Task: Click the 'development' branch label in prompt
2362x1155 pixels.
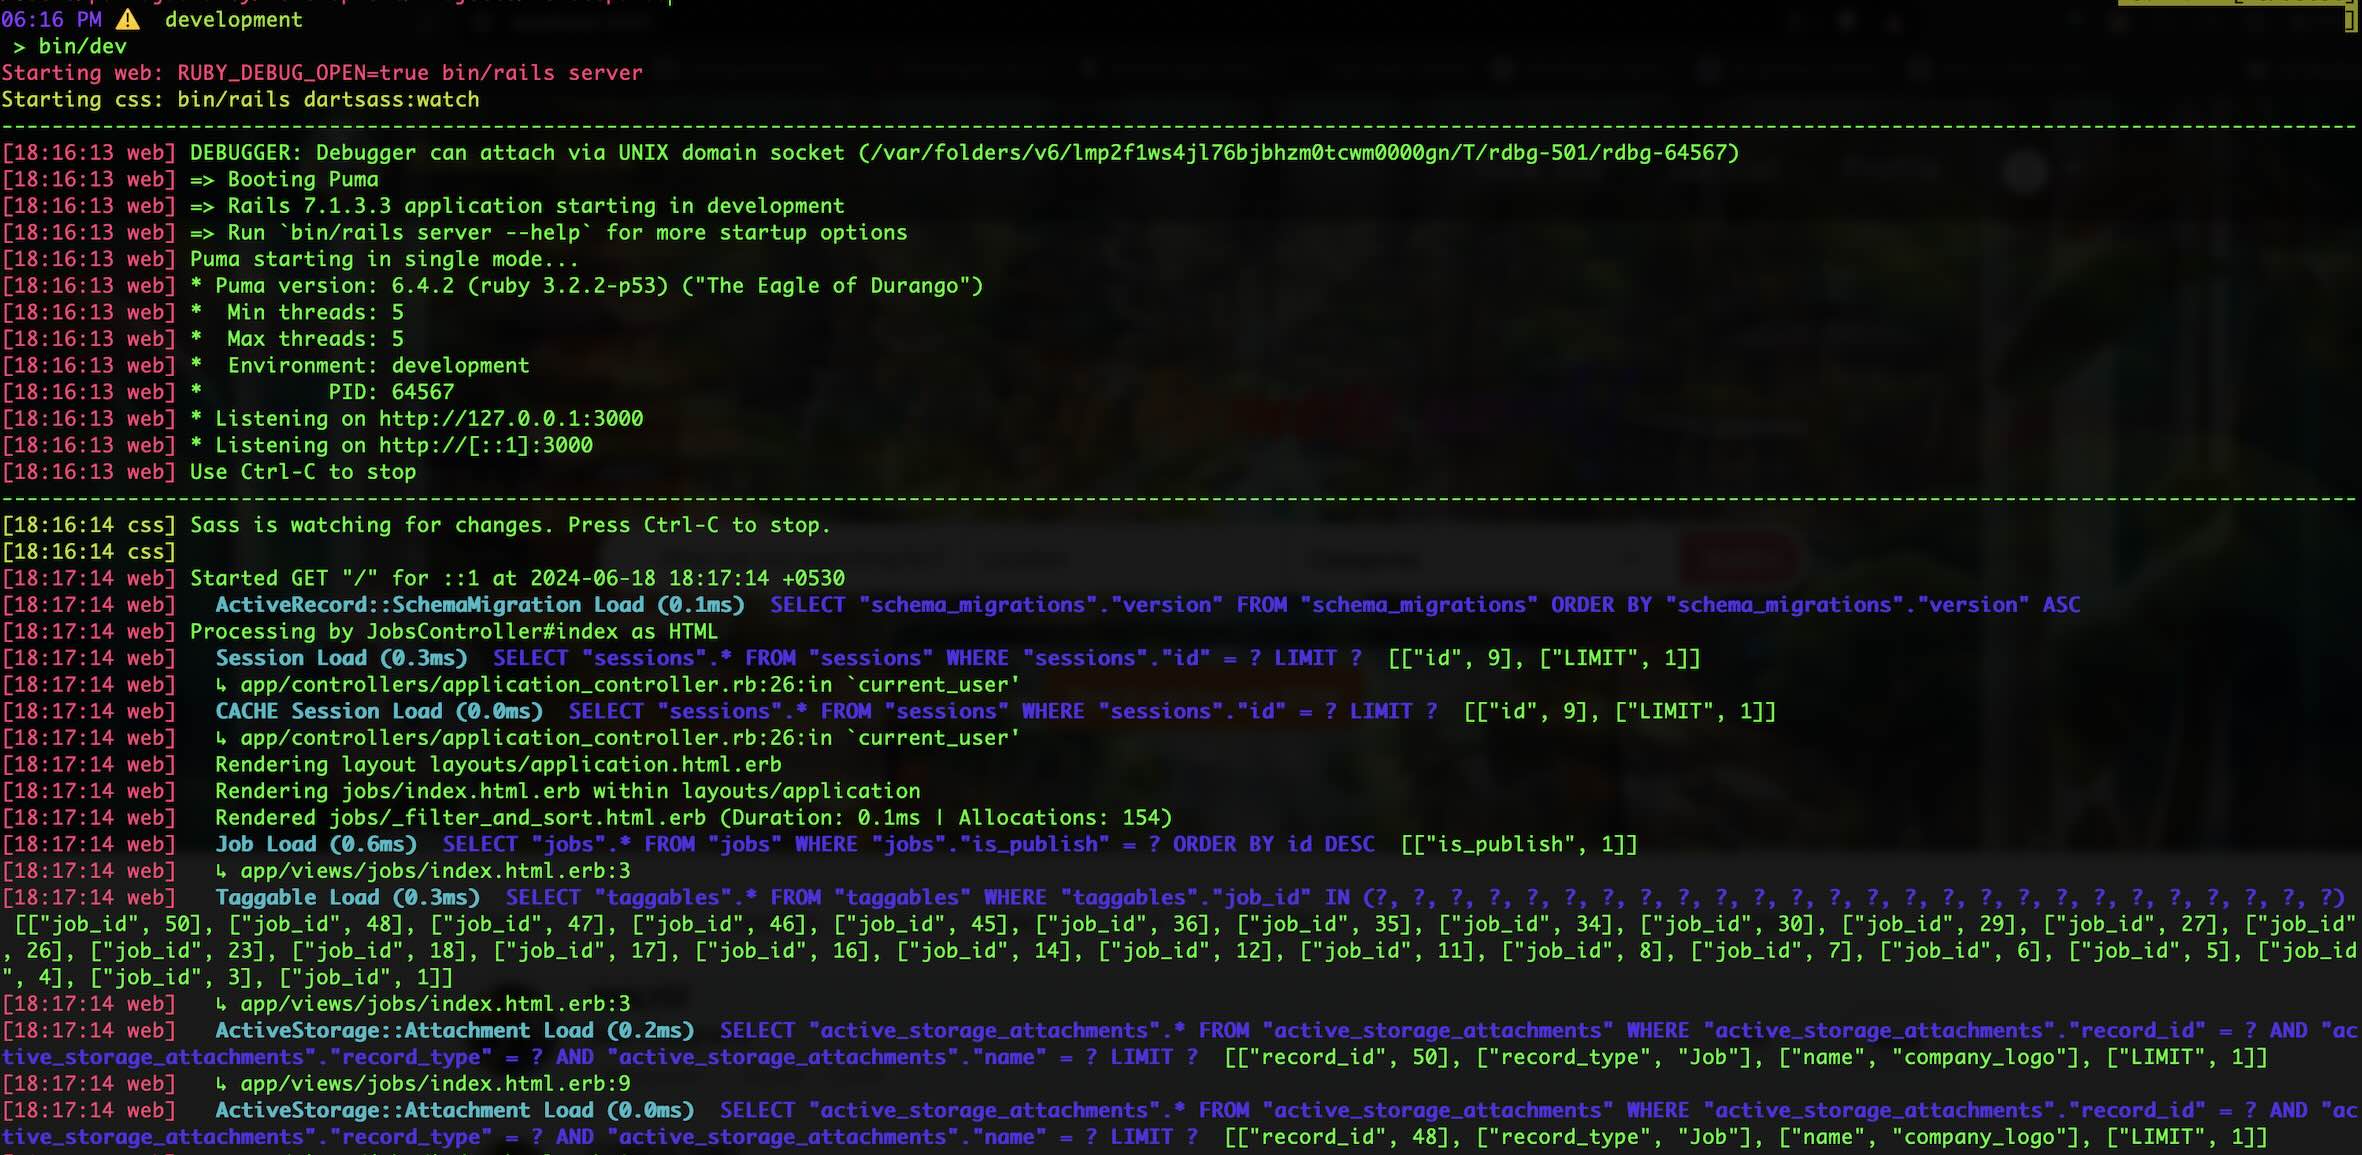Action: point(233,20)
